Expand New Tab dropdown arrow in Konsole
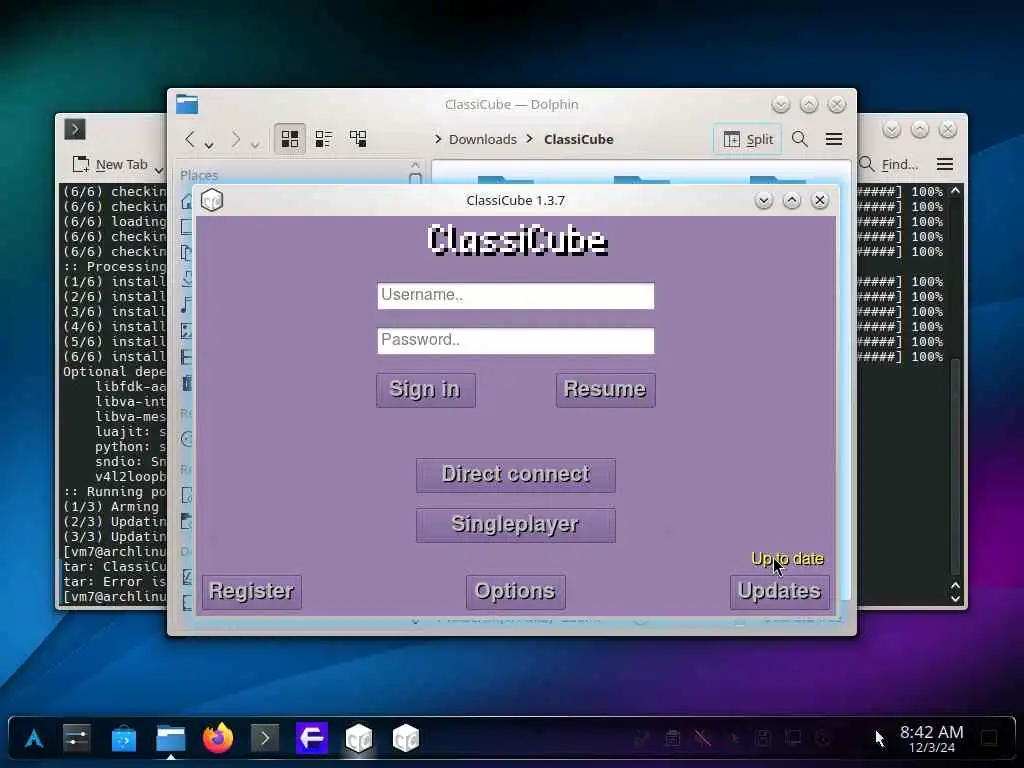 [x=159, y=170]
